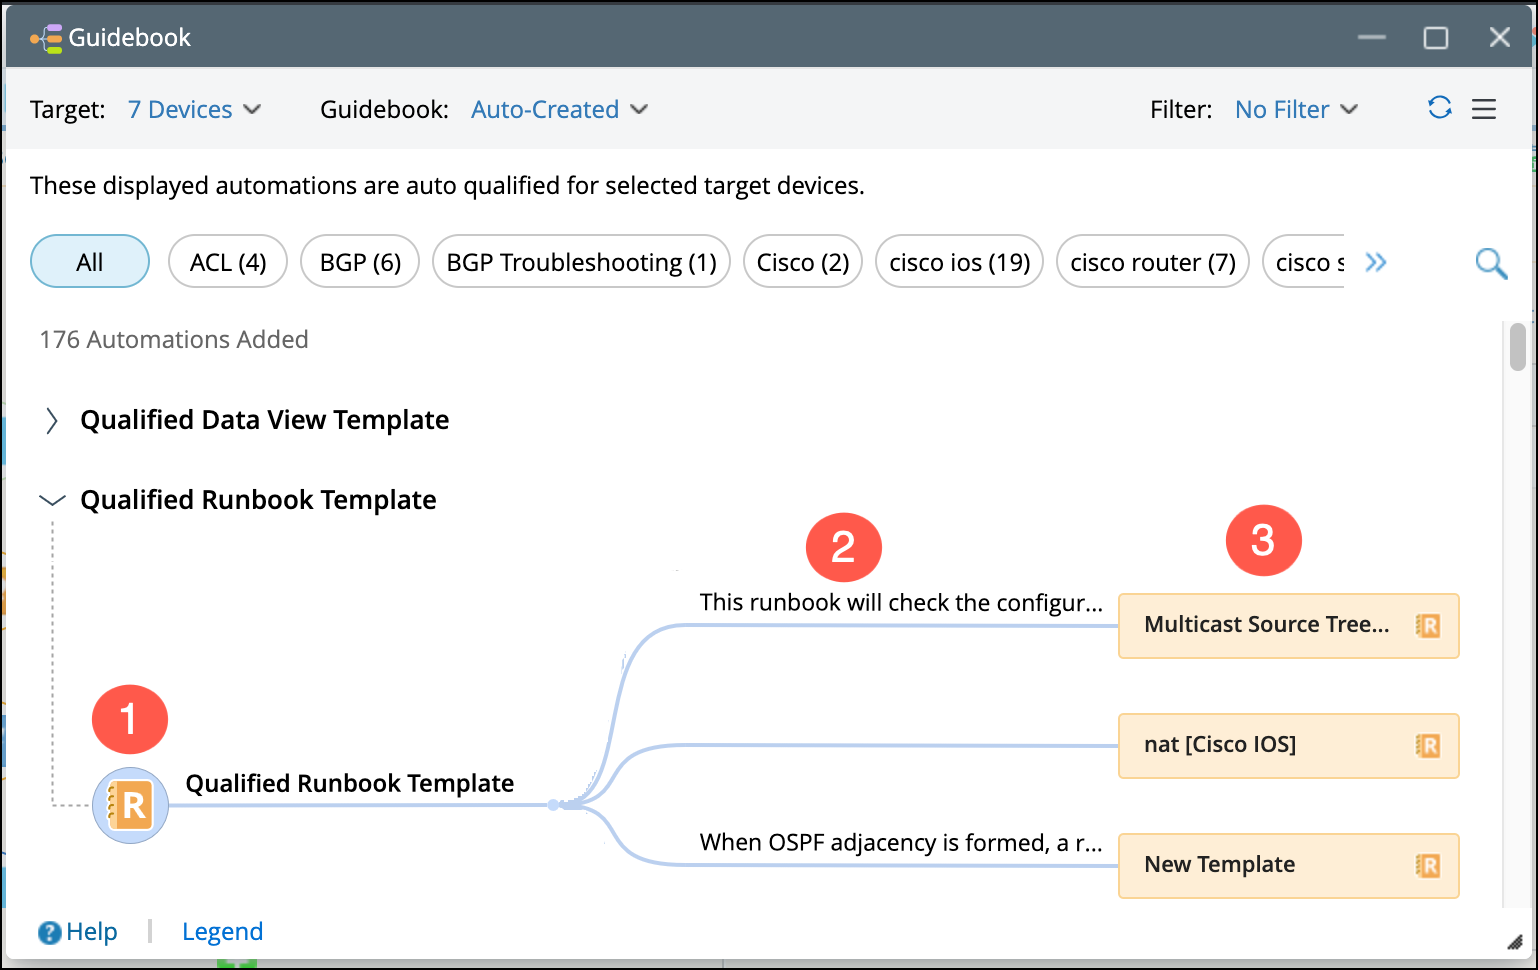Open the hamburger menu icon
1538x970 pixels.
[x=1484, y=109]
